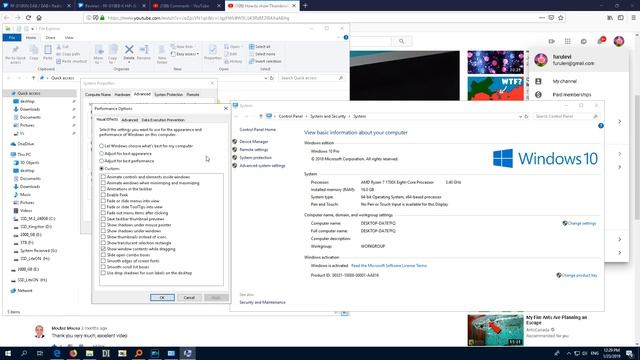Open the YouTube notifications bell
640x360 pixels.
pyautogui.click(x=600, y=41)
